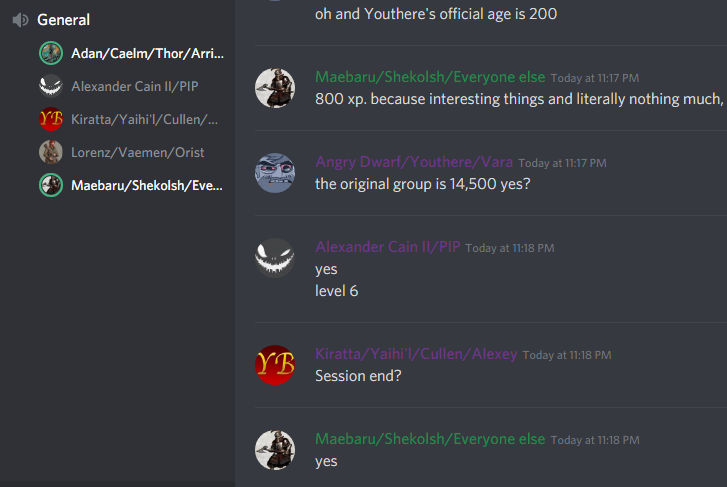Click Maebaru/Shekolsh avatar in voice channel list

[x=51, y=185]
